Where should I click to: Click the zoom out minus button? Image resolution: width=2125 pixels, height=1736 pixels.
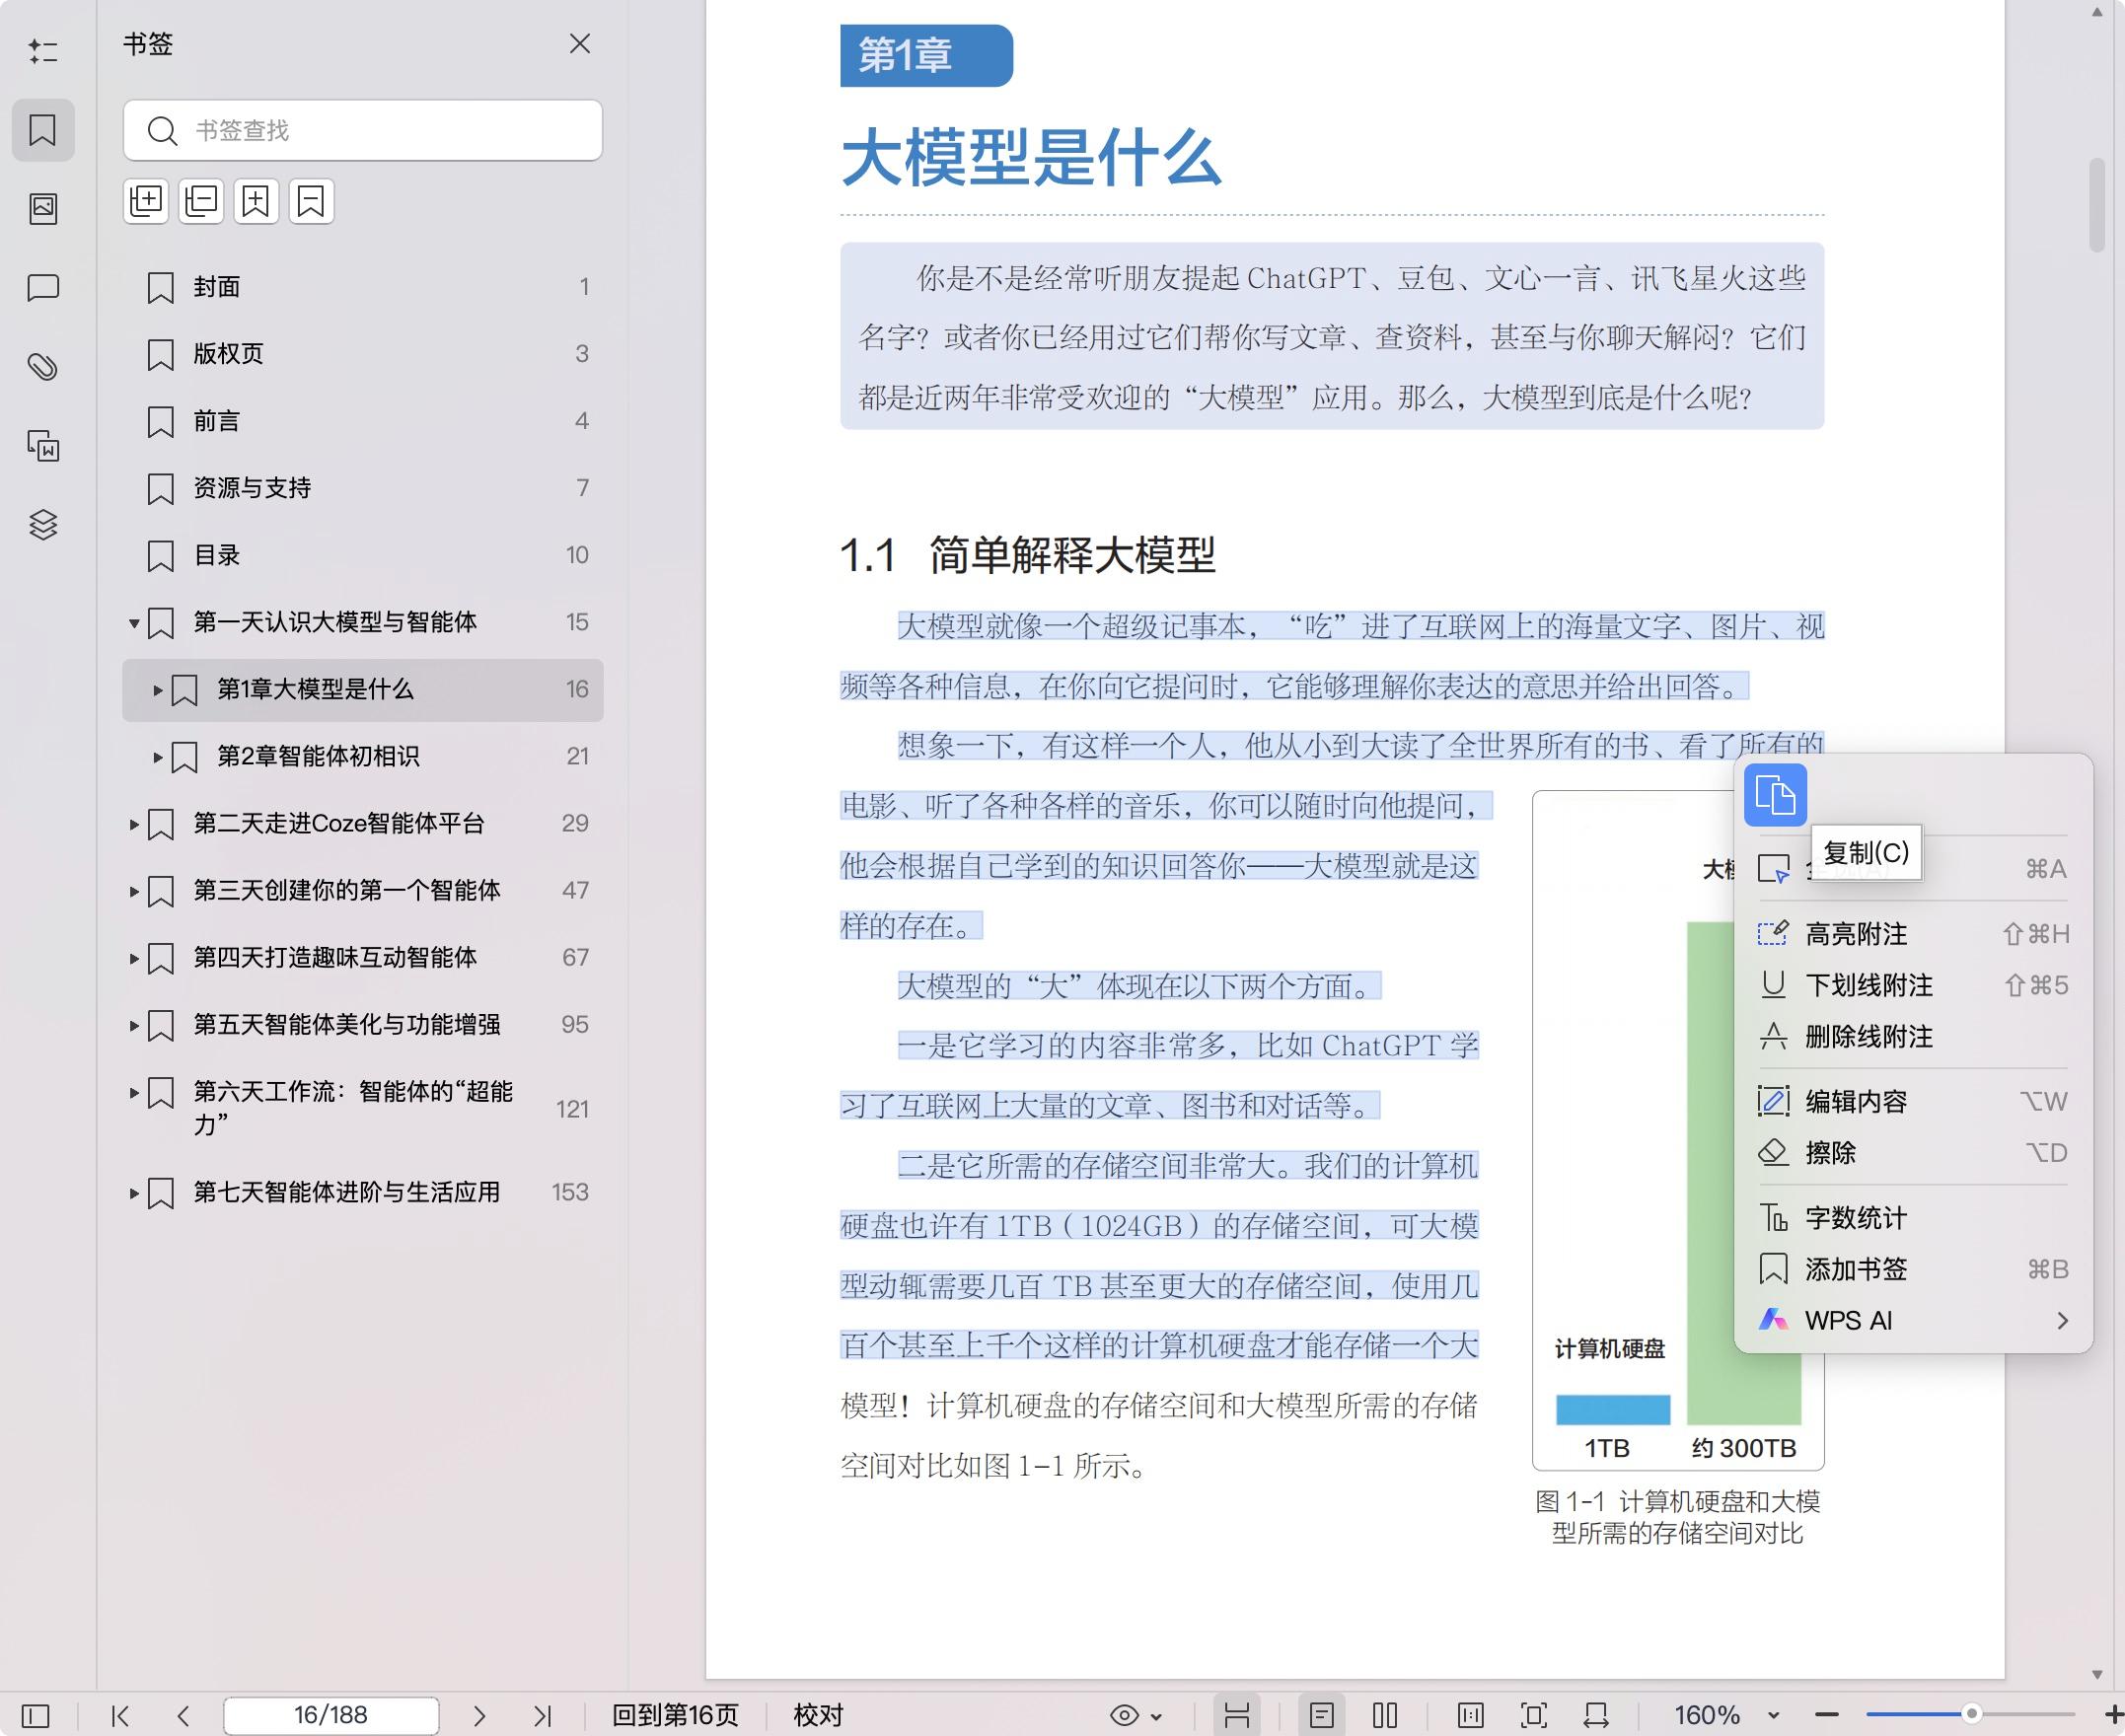(1827, 1715)
